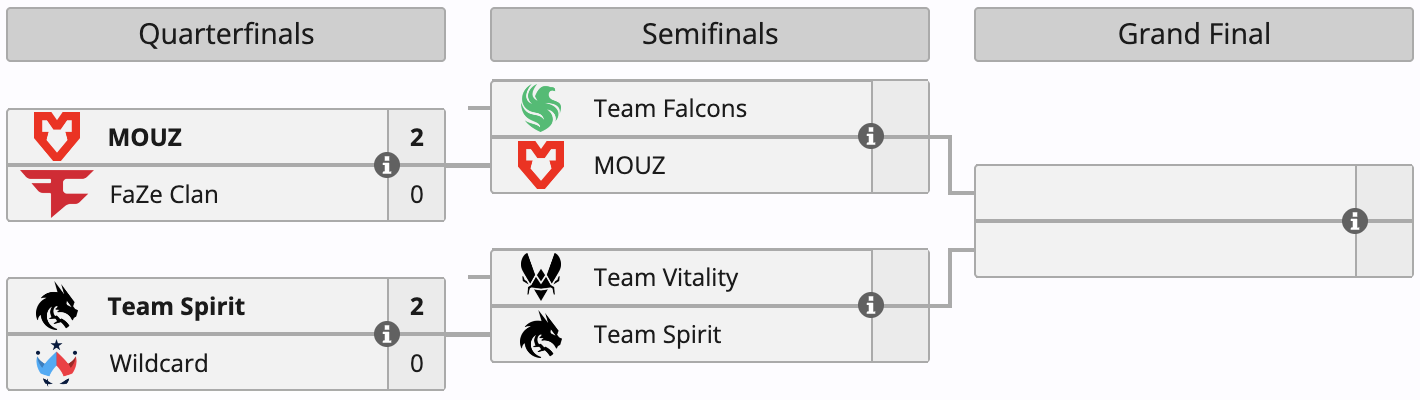Click the empty top Grand Final slot
This screenshot has width=1420, height=400.
(x=1166, y=192)
